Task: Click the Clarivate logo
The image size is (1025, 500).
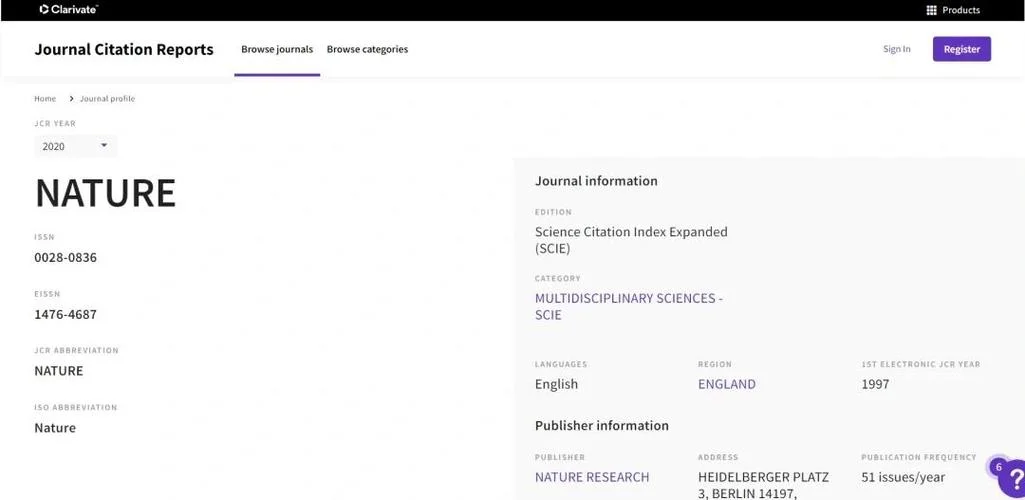Action: click(x=69, y=9)
